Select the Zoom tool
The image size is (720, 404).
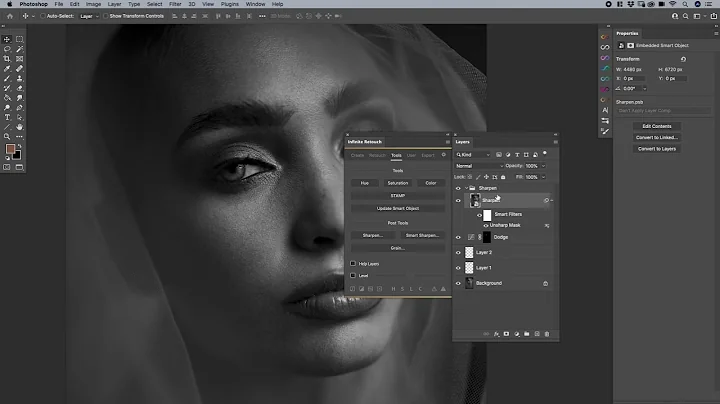[x=7, y=137]
